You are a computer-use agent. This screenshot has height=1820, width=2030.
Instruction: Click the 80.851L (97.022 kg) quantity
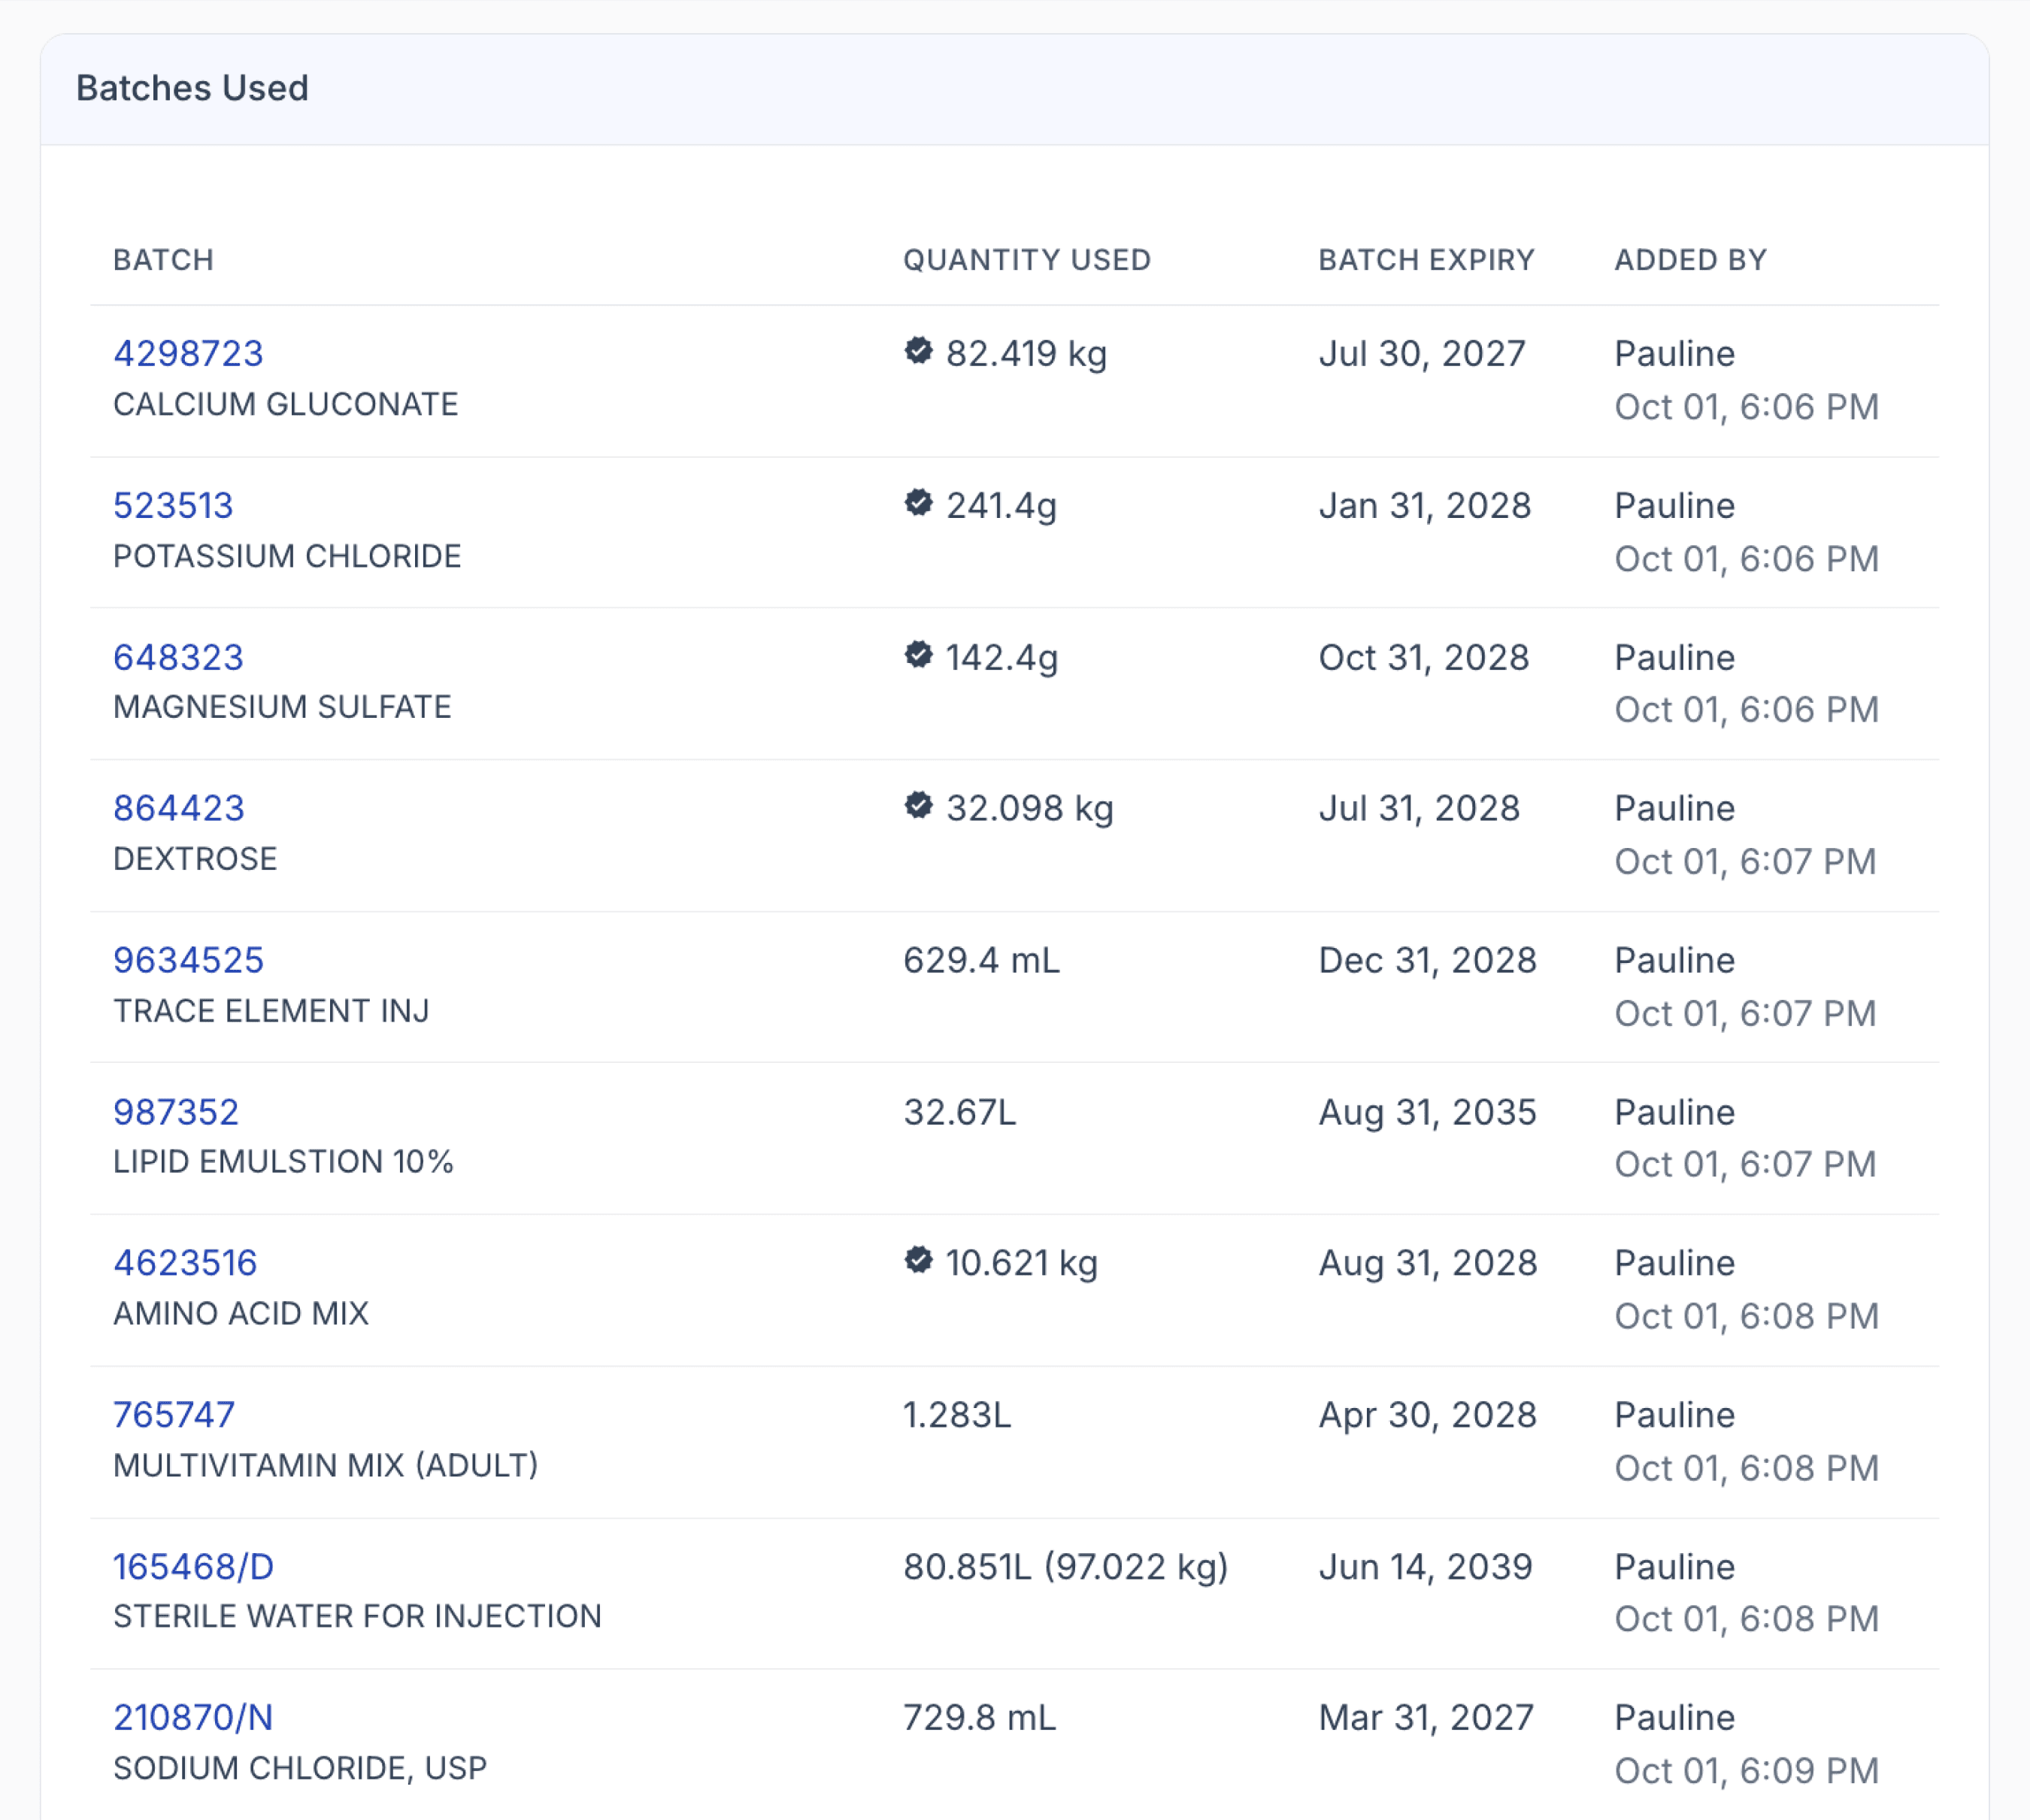[x=1066, y=1568]
